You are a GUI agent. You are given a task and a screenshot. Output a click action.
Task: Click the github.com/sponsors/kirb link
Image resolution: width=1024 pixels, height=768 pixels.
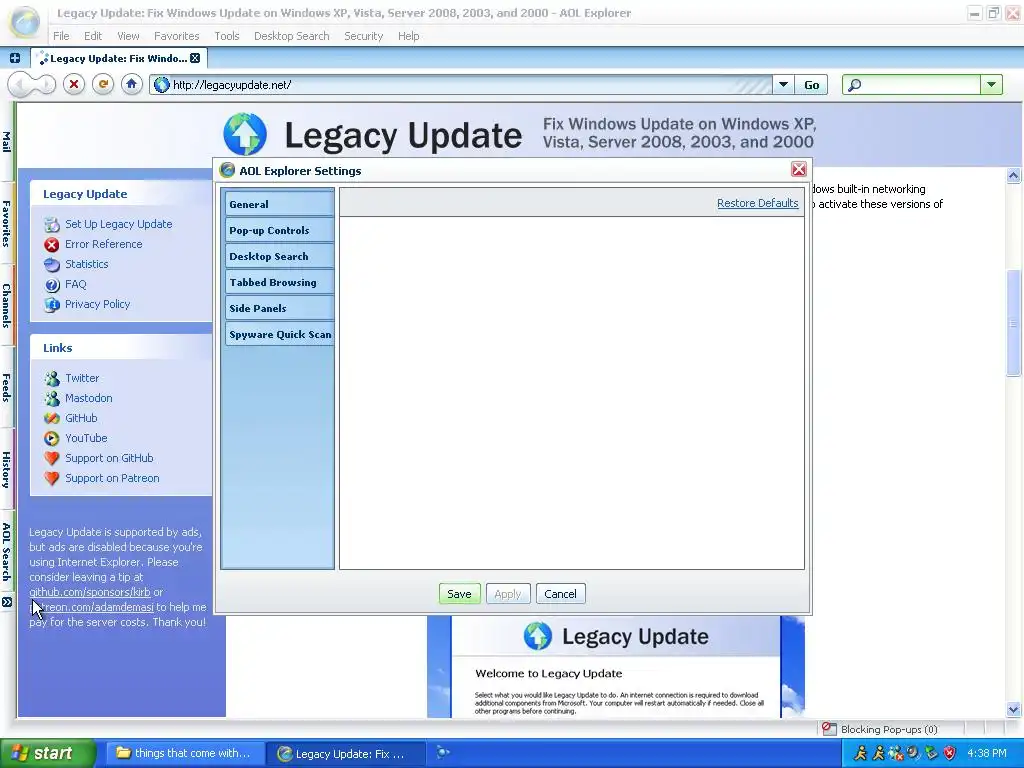pos(89,592)
